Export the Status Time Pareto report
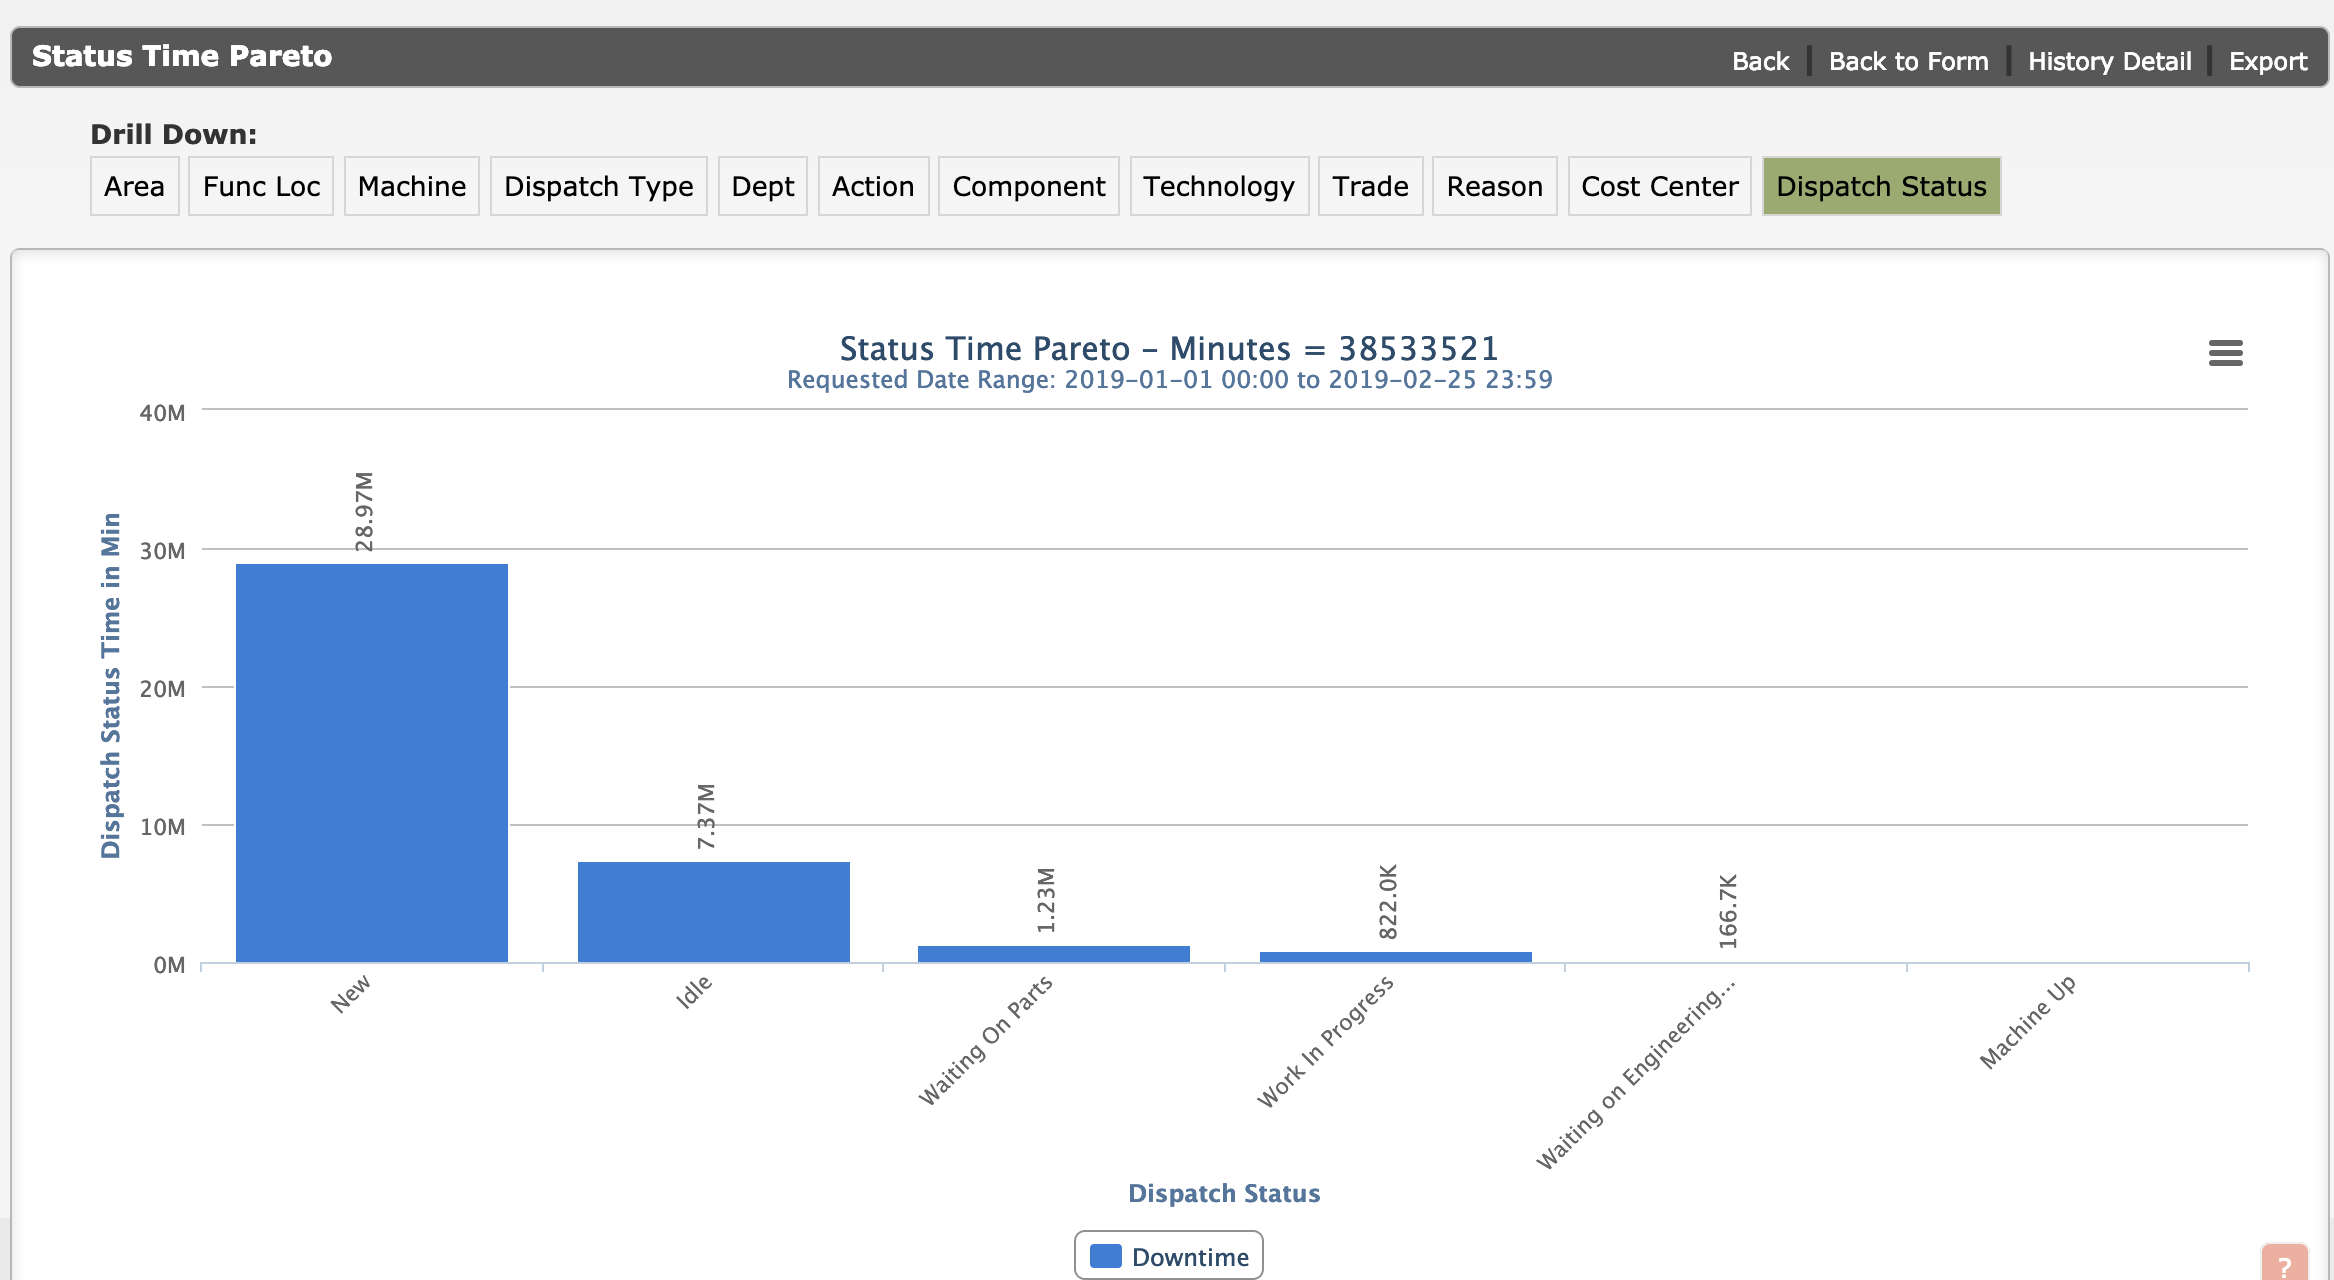Screen dimensions: 2334x1280 2268,61
